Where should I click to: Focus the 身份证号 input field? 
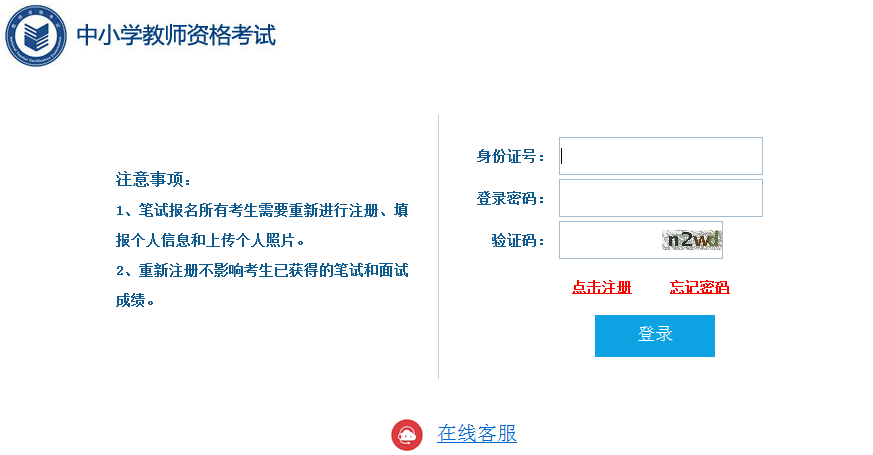pyautogui.click(x=661, y=156)
